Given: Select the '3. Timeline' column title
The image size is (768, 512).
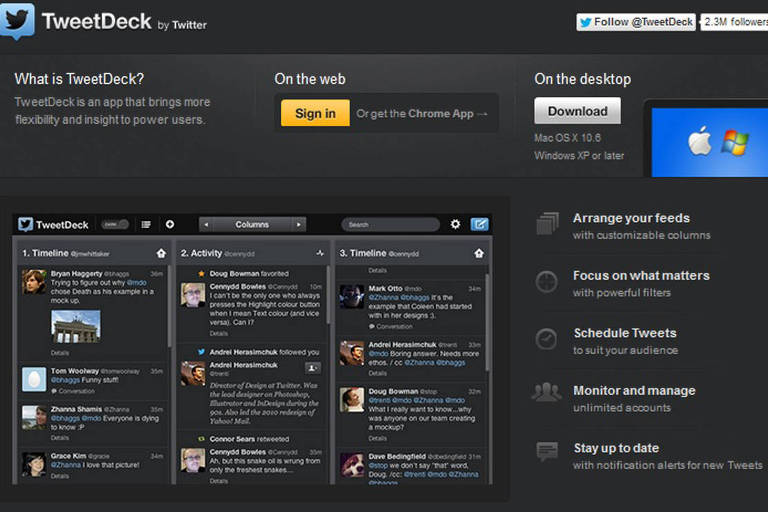Looking at the screenshot, I should pyautogui.click(x=363, y=253).
